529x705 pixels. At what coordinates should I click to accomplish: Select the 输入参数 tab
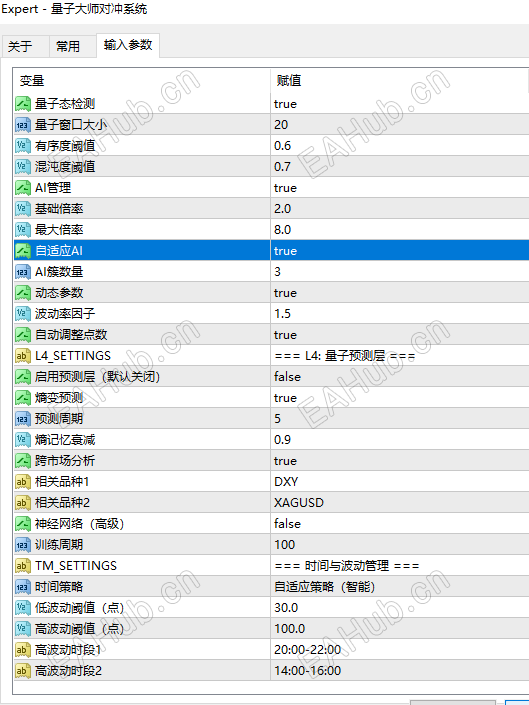(x=128, y=45)
